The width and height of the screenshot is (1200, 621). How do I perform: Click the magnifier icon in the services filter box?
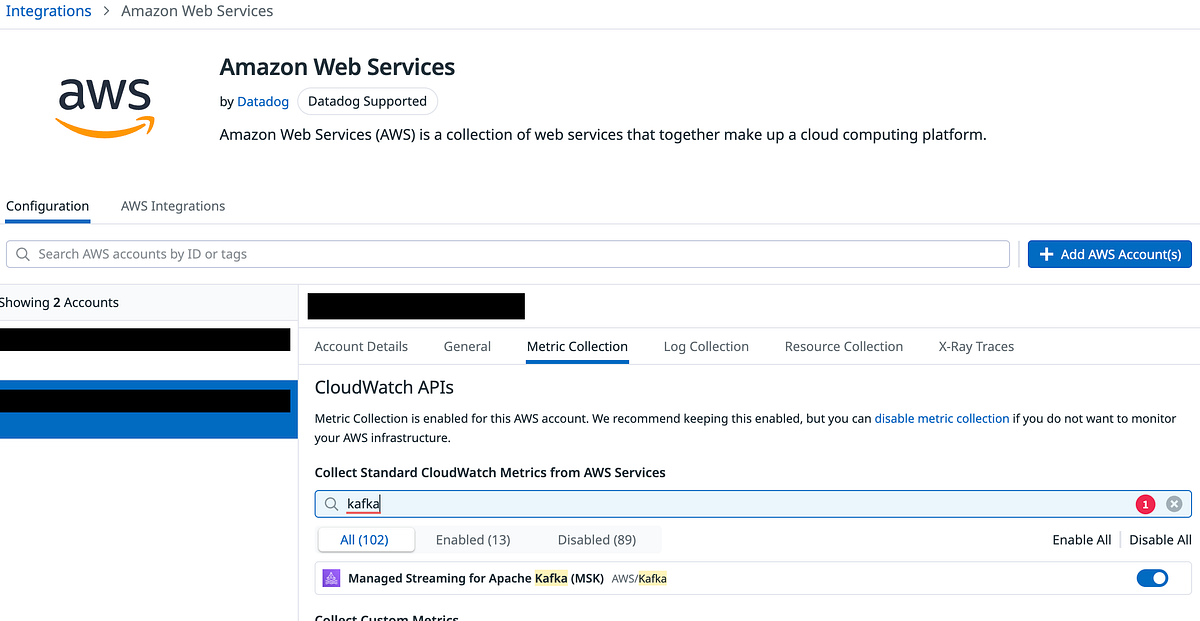(330, 504)
